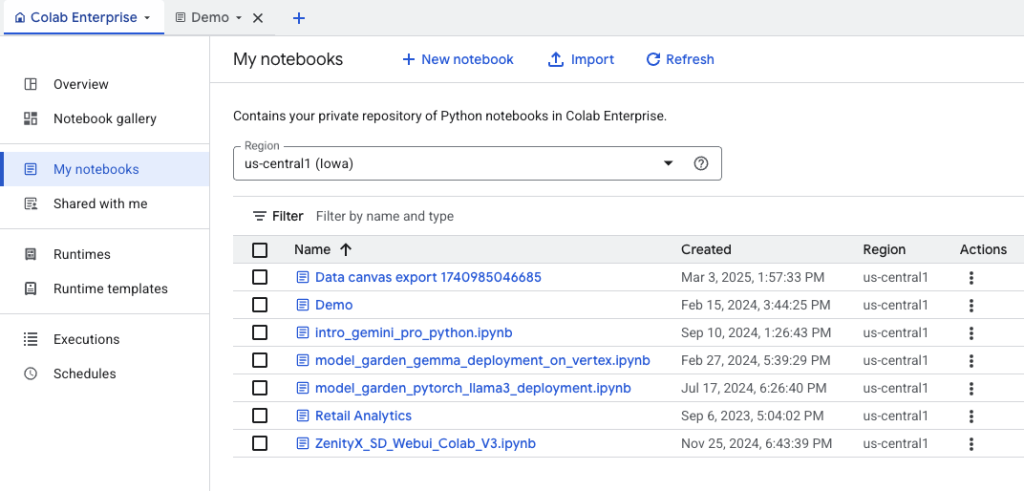Image resolution: width=1024 pixels, height=491 pixels.
Task: Click the Refresh button
Action: tap(680, 59)
